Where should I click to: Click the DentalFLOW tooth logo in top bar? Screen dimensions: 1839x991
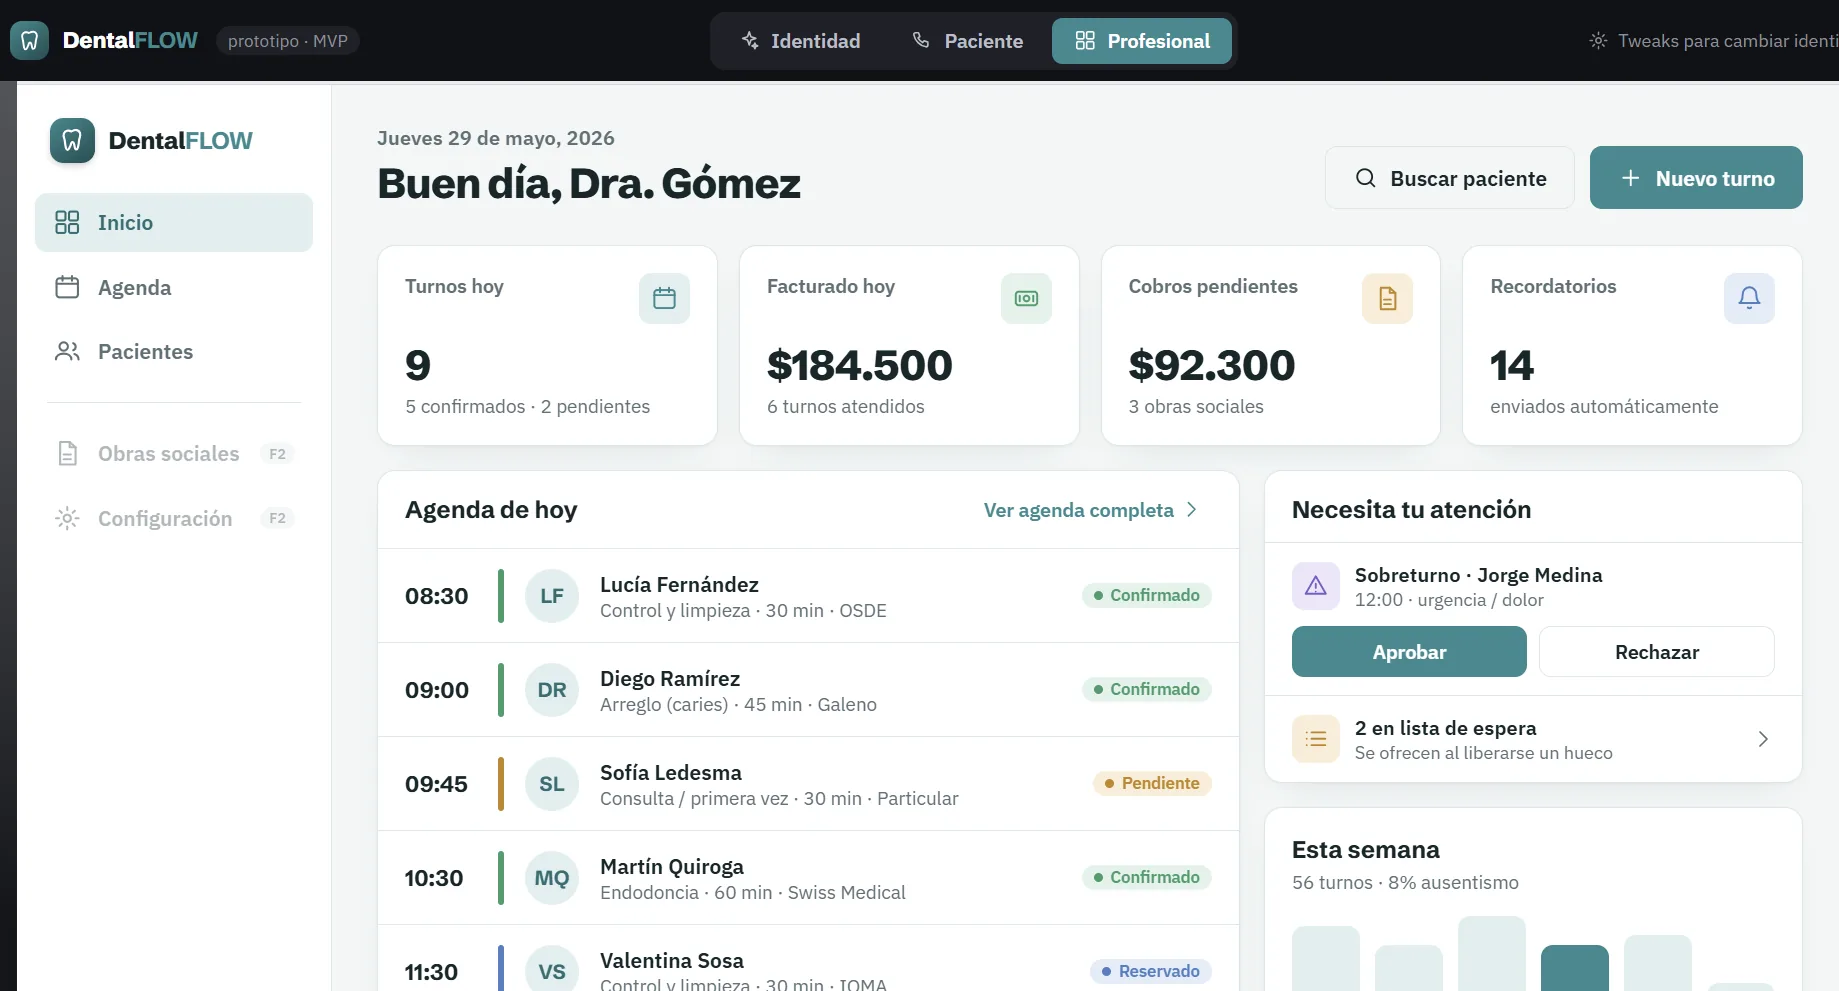(29, 41)
